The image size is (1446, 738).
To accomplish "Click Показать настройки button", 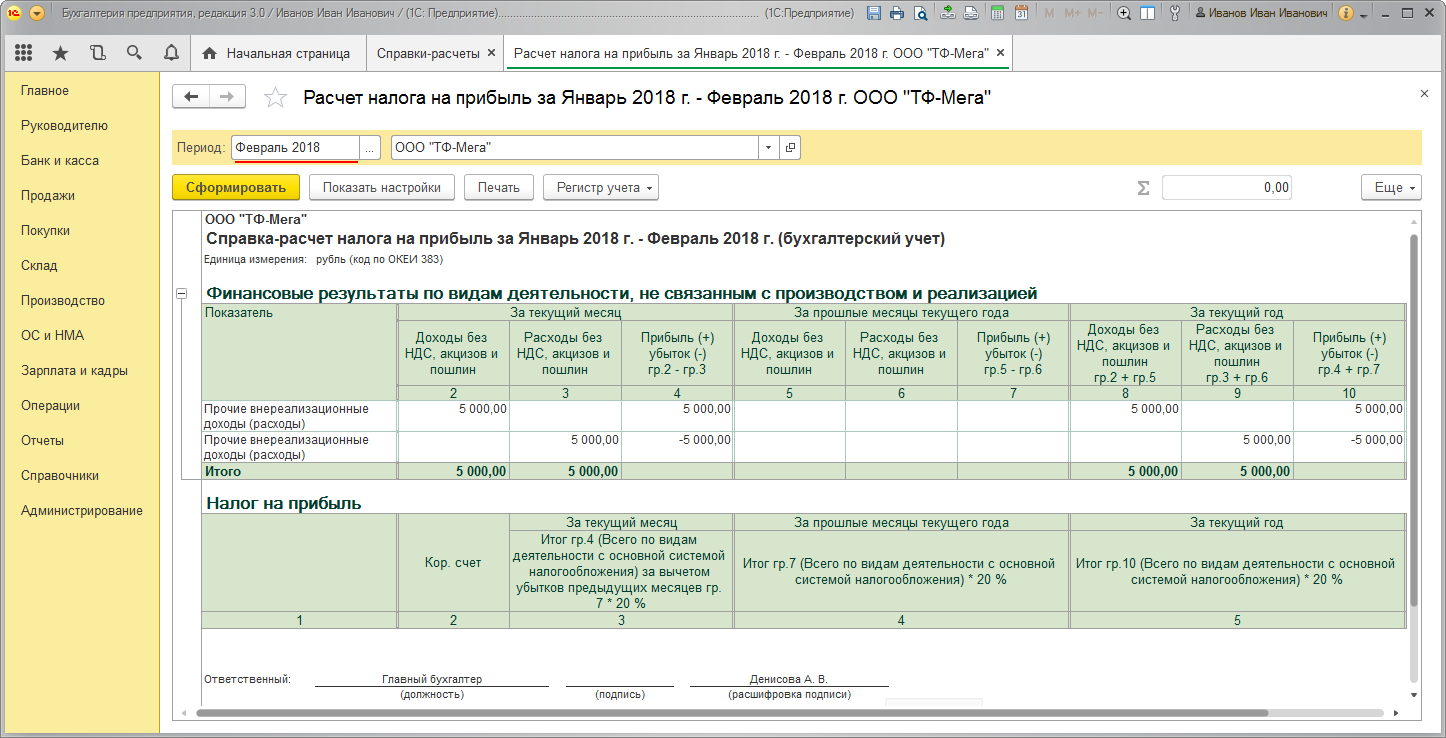I will pos(382,188).
